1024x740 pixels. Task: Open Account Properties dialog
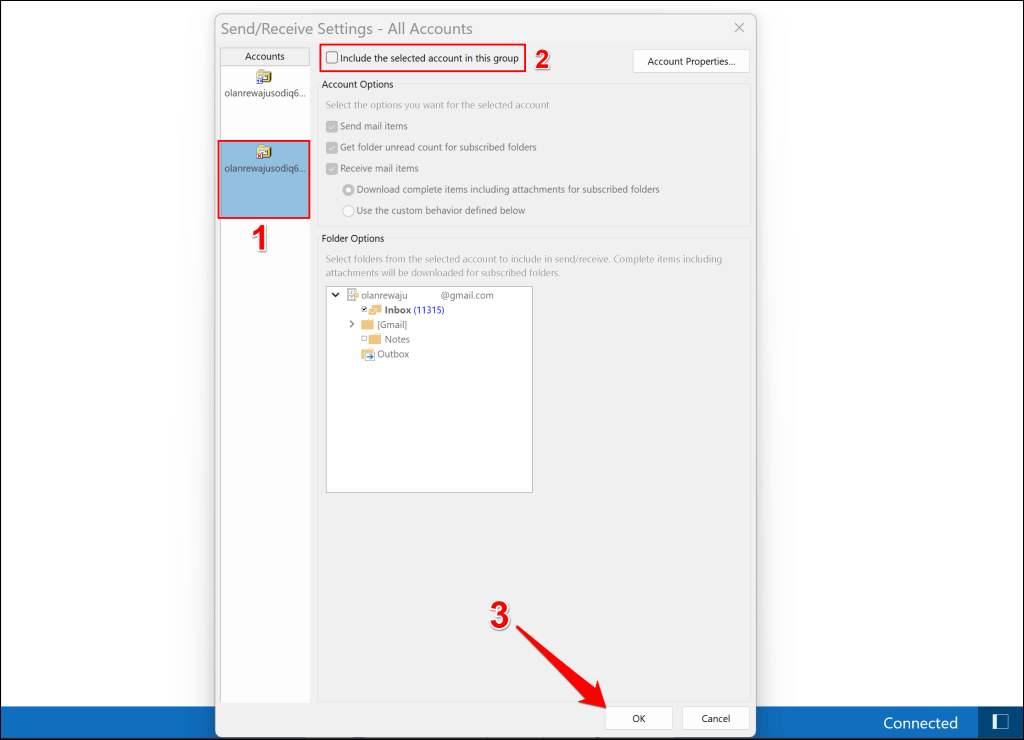[x=691, y=62]
